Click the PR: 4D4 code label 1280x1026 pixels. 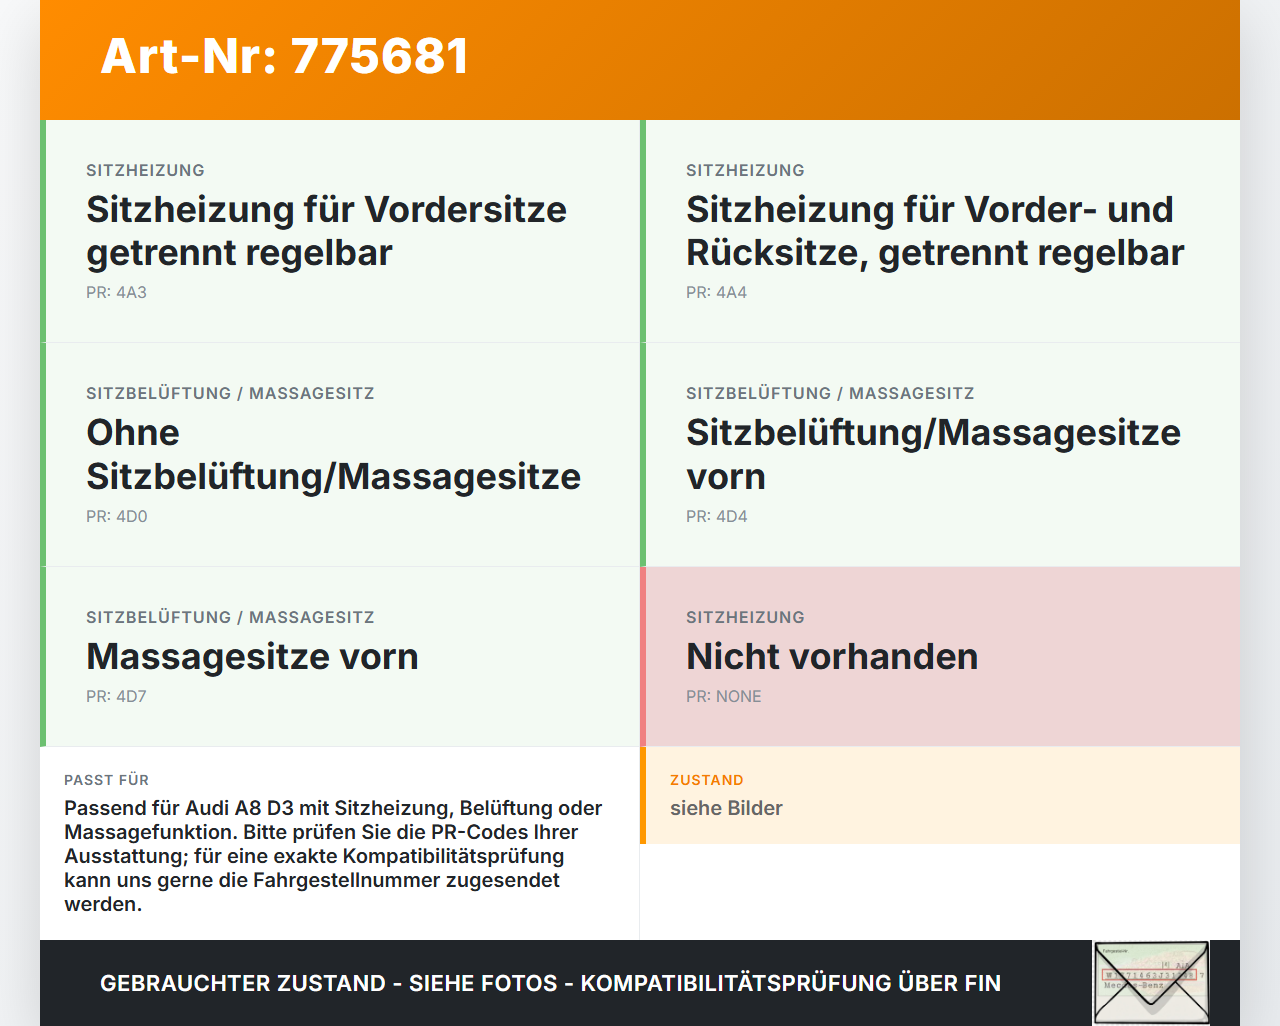click(716, 517)
